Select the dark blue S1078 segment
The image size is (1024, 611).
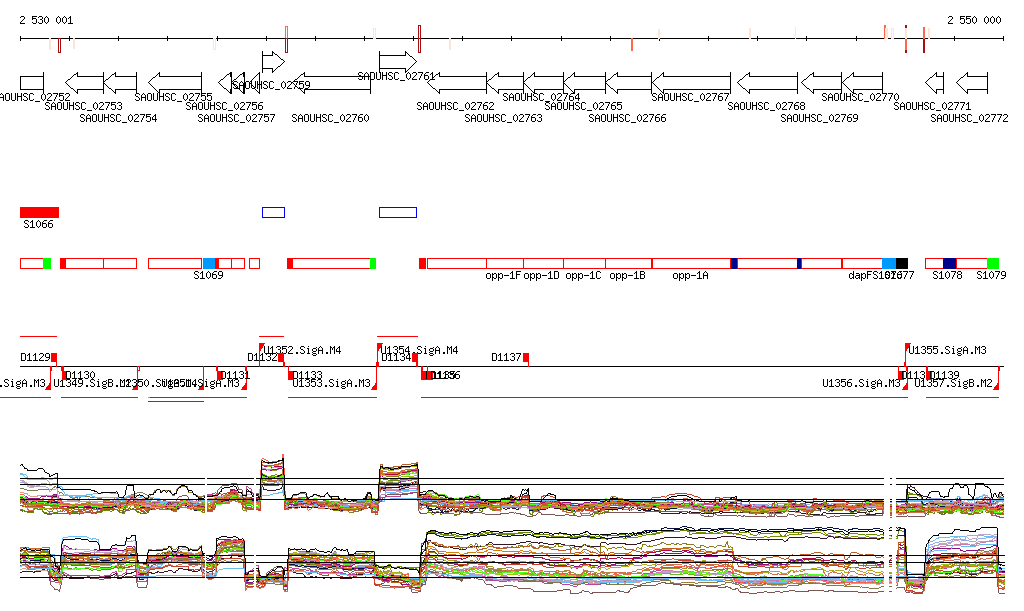tap(949, 264)
